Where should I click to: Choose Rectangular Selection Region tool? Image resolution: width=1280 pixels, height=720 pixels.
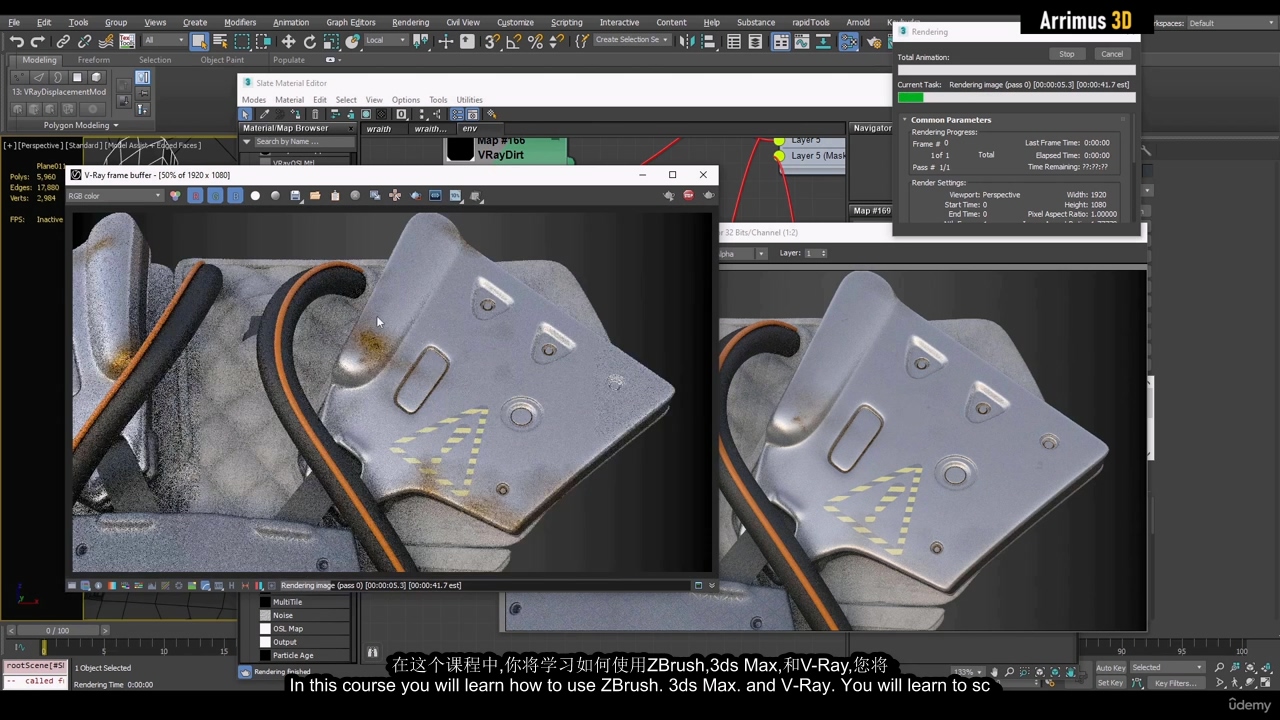(242, 41)
